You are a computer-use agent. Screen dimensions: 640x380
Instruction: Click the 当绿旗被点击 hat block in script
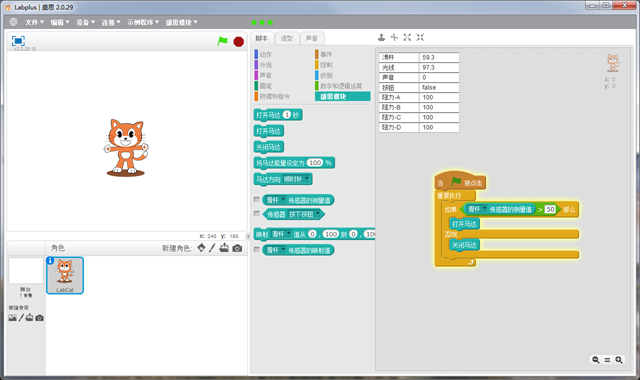click(x=460, y=181)
